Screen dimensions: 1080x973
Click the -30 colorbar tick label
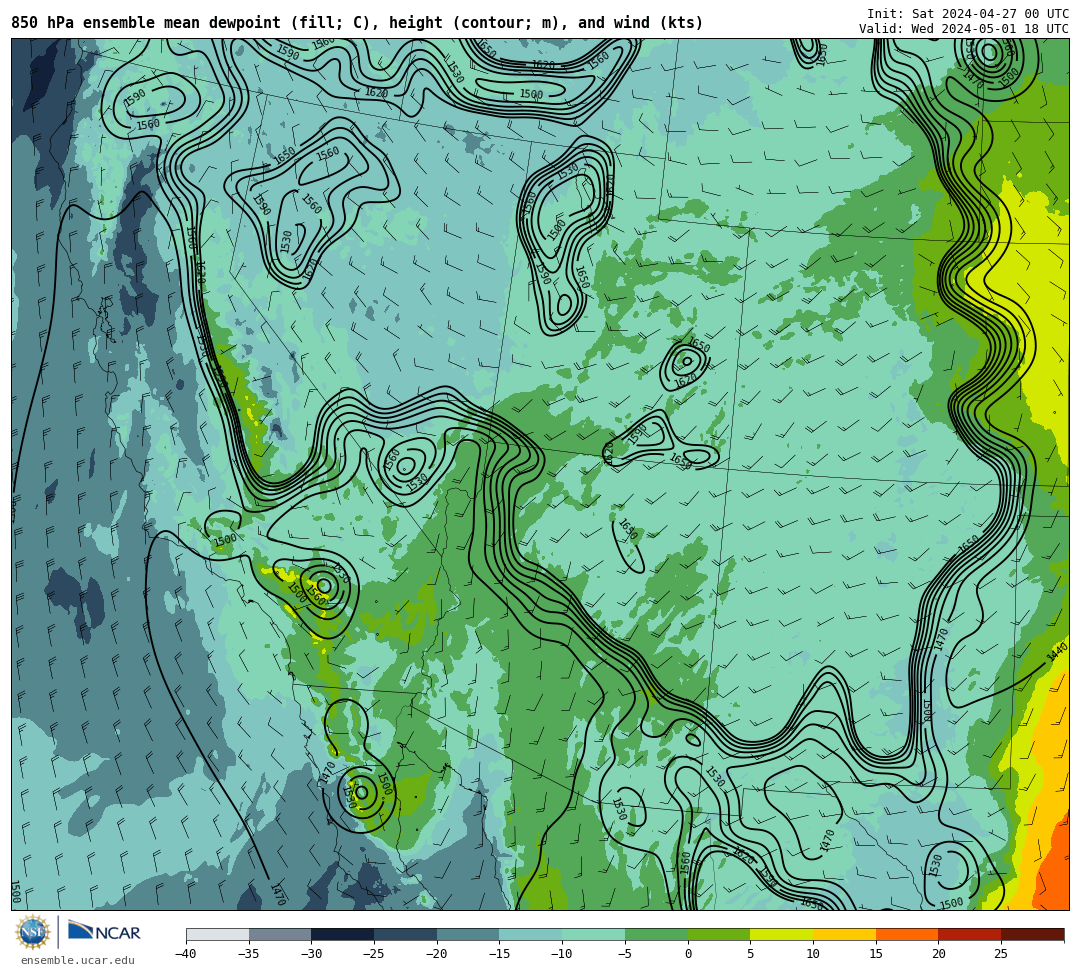click(311, 954)
